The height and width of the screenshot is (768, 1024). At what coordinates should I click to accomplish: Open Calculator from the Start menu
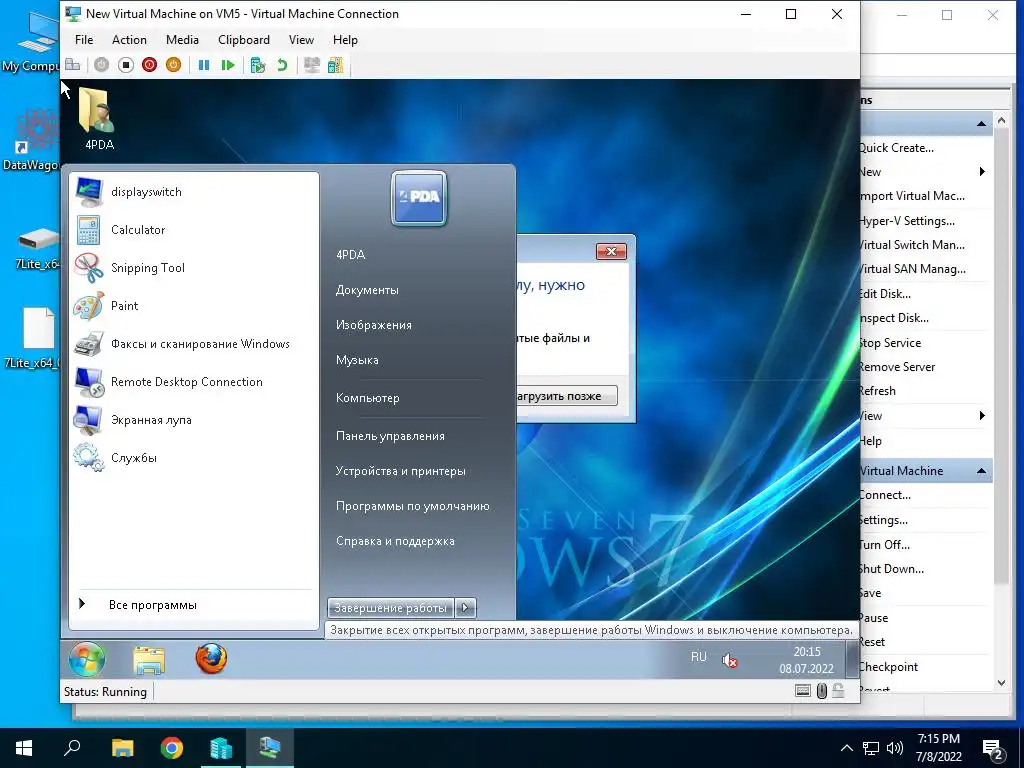pos(195,230)
